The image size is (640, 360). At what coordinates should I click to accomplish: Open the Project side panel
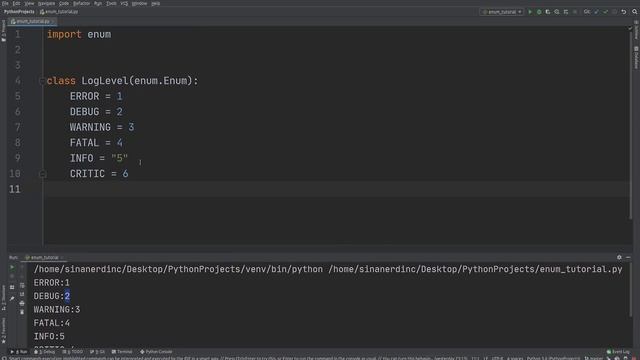point(4,31)
